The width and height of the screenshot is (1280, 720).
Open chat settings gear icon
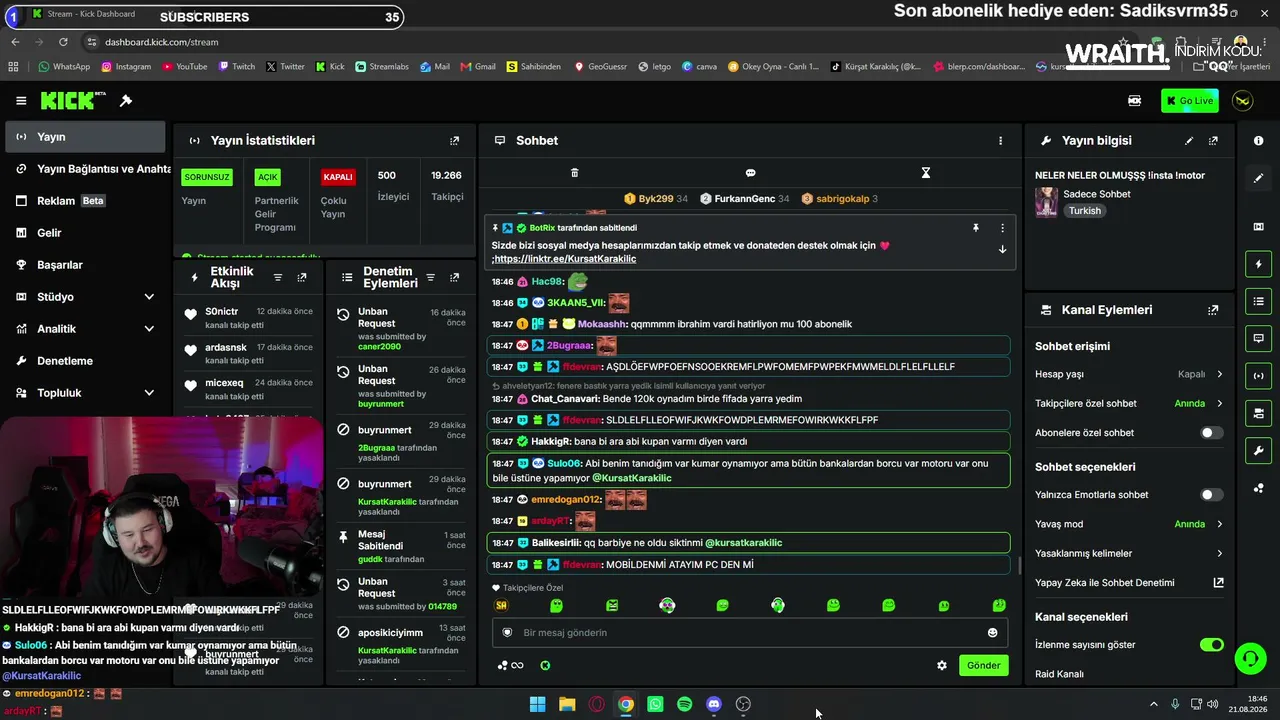(941, 666)
